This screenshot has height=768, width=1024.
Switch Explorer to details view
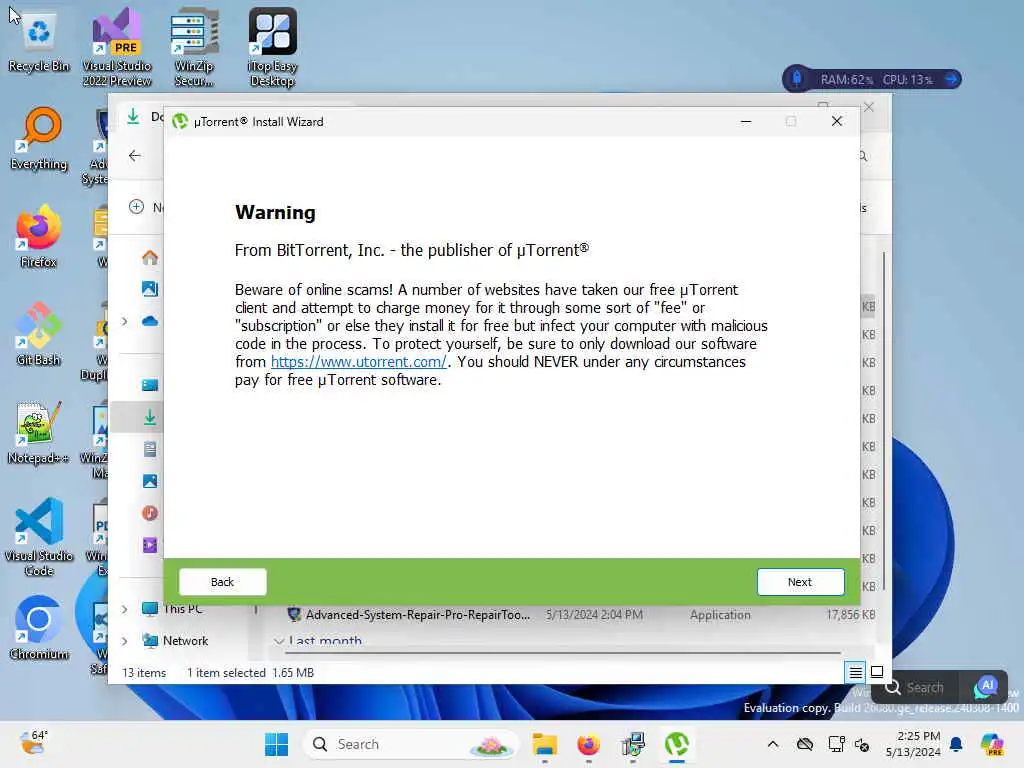click(x=855, y=672)
